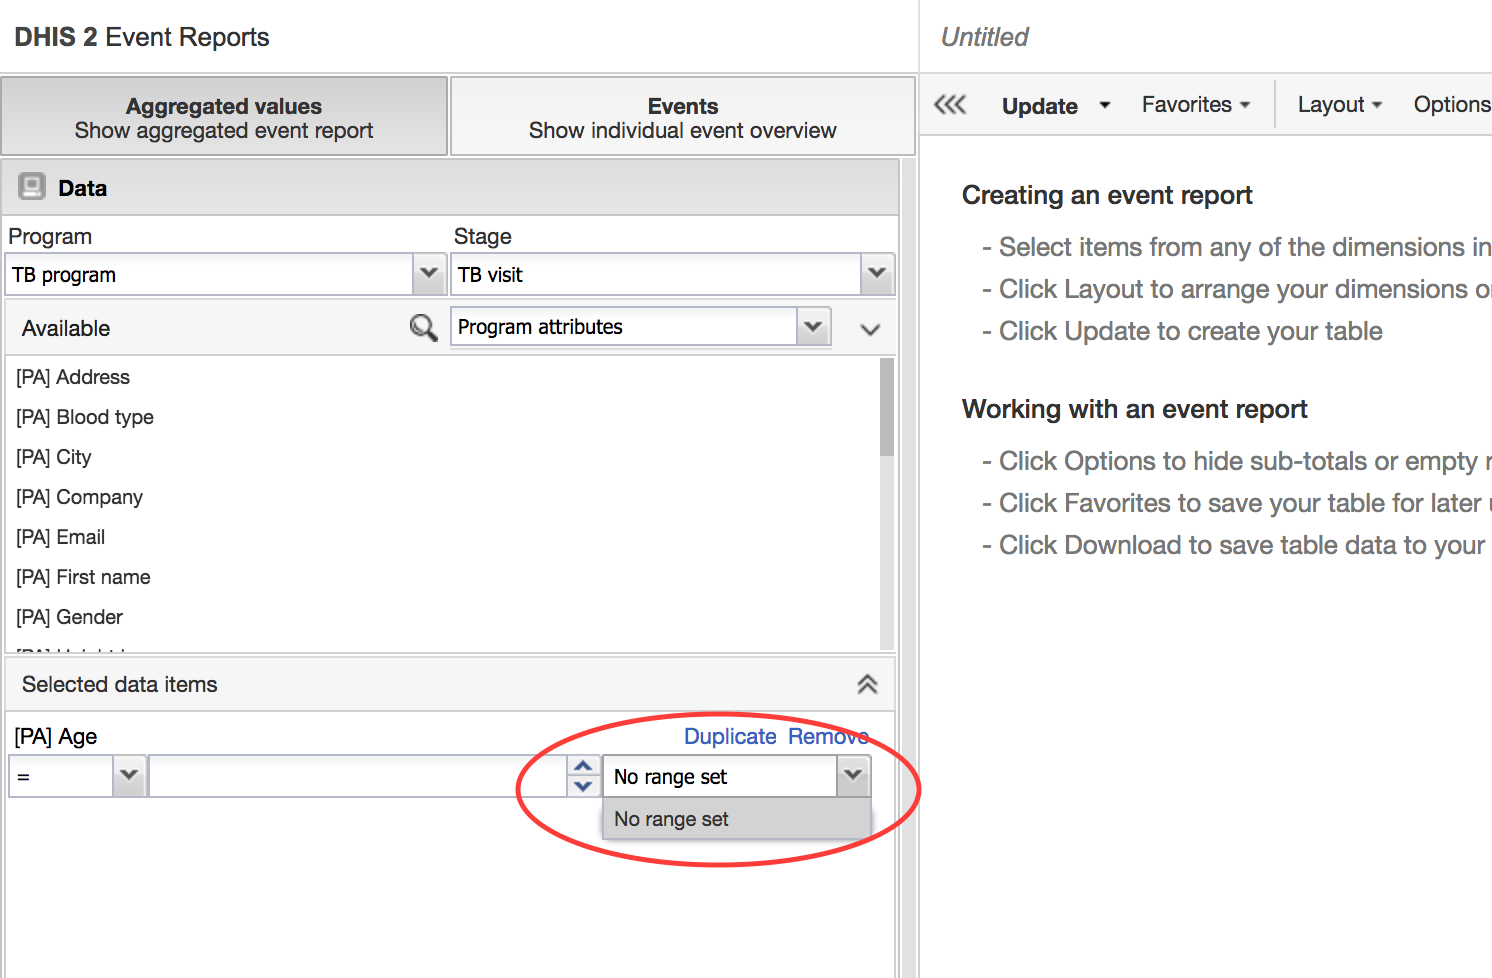This screenshot has height=978, width=1492.
Task: Open the Program attributes type dropdown
Action: (x=813, y=327)
